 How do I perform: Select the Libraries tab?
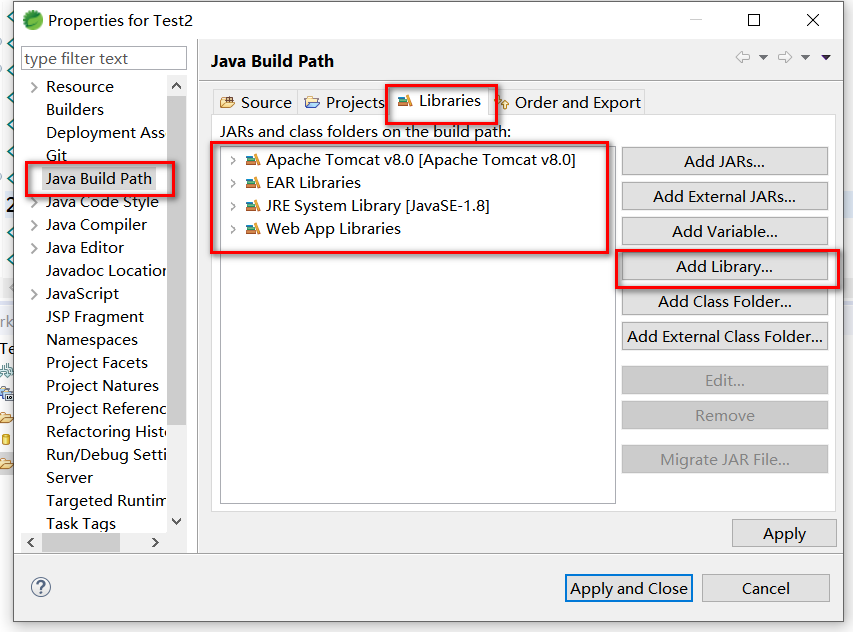point(440,101)
